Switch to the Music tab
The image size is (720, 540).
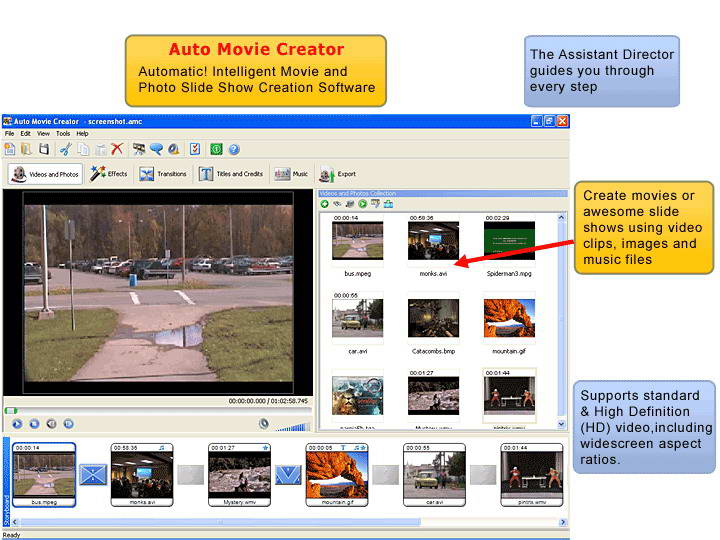tap(291, 174)
